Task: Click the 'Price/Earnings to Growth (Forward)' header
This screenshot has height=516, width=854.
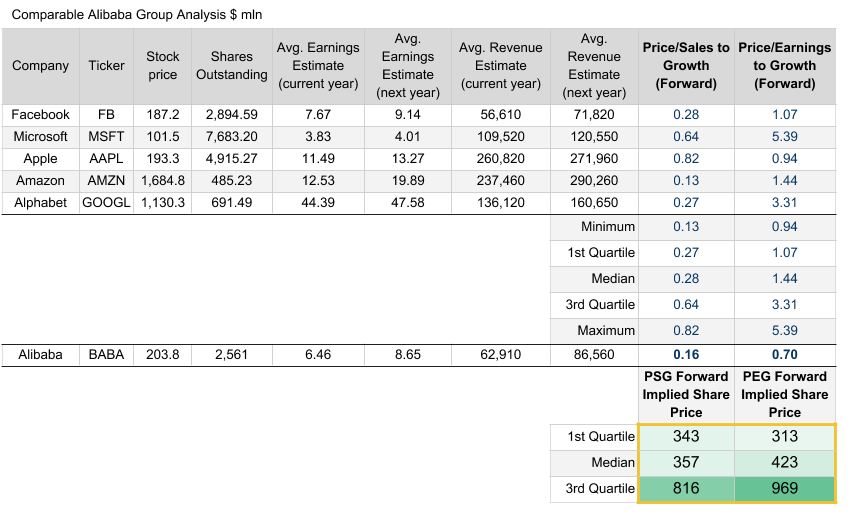Action: pyautogui.click(x=784, y=66)
